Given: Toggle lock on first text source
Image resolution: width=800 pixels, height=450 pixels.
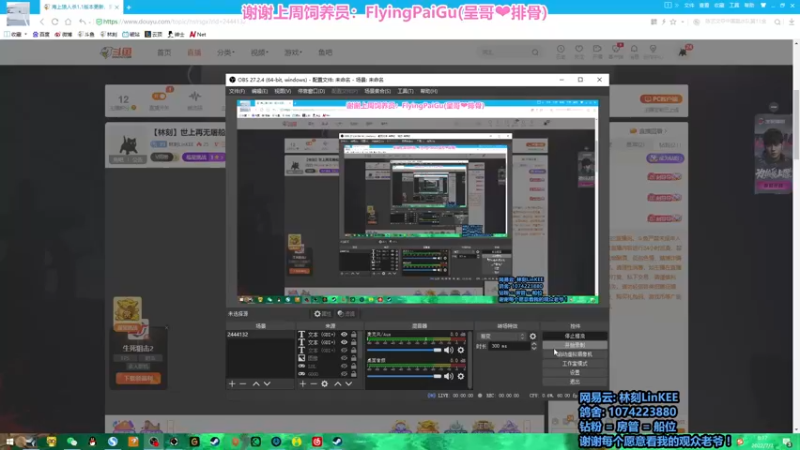Looking at the screenshot, I should [354, 335].
